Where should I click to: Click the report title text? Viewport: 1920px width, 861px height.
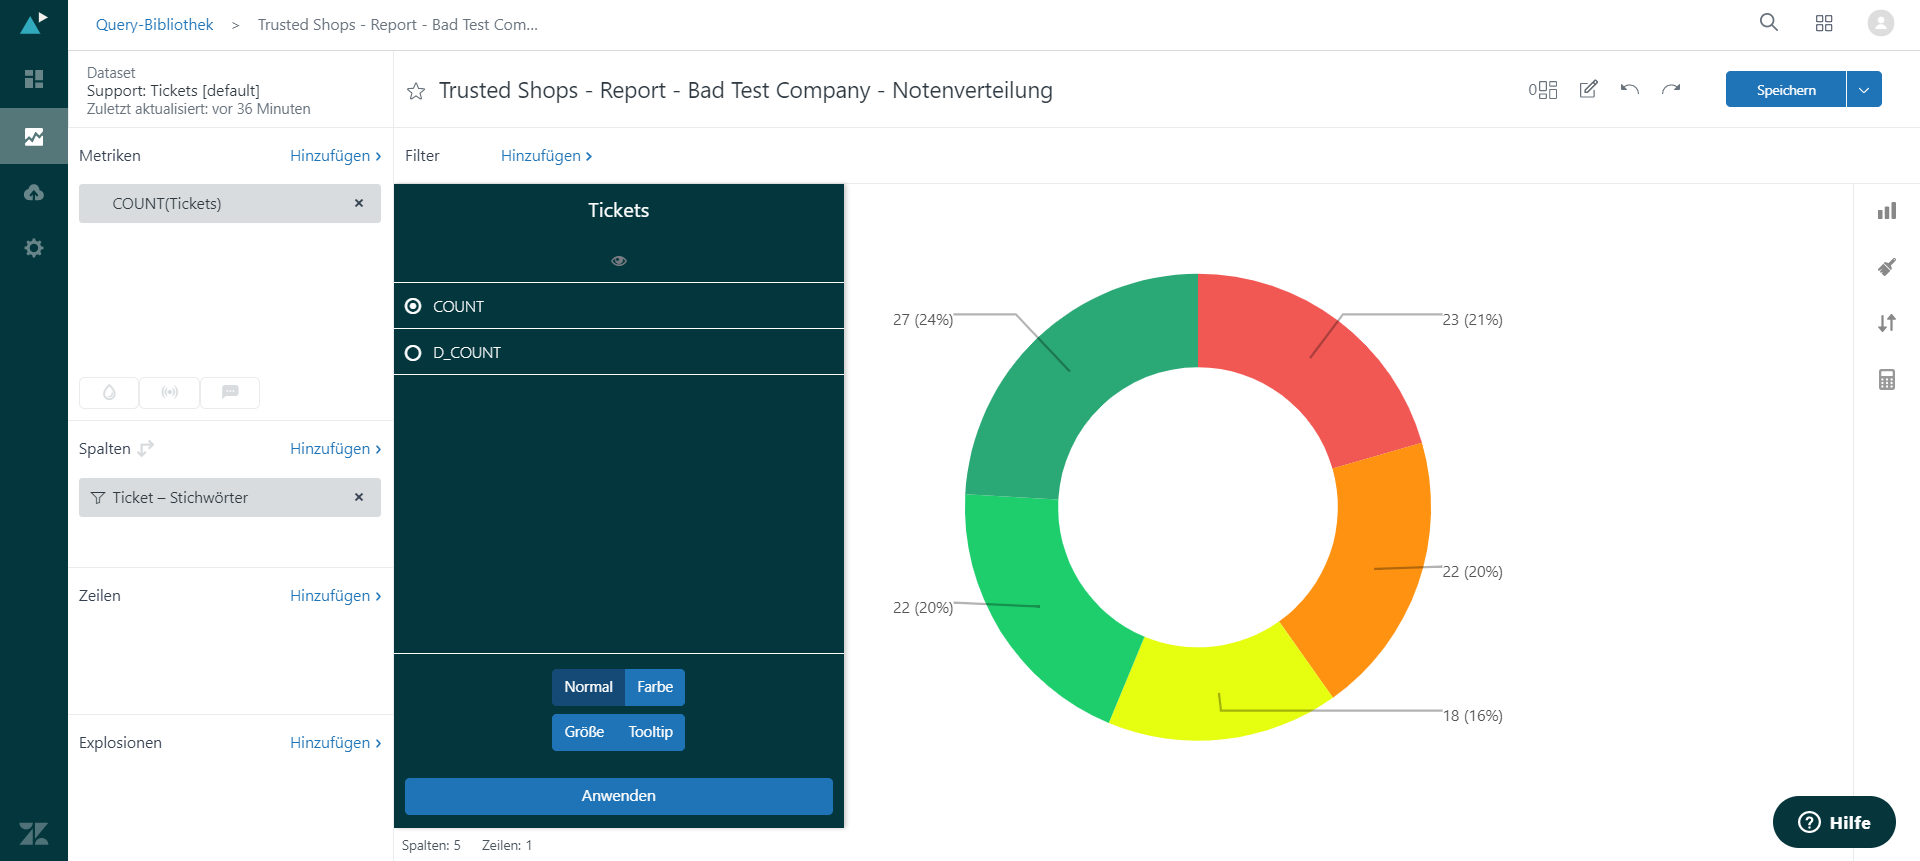click(745, 91)
